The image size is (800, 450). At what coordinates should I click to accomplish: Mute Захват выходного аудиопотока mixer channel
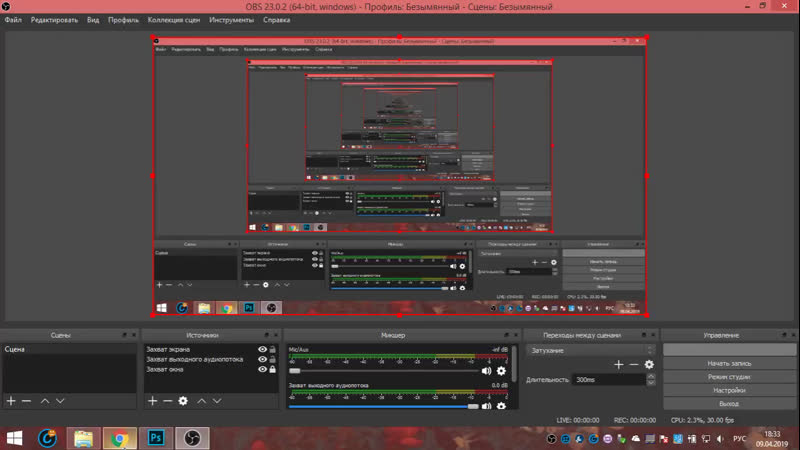(486, 406)
